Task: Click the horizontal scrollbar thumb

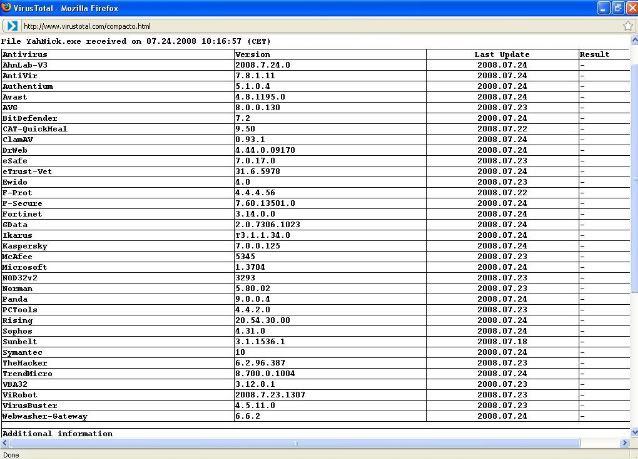Action: tap(295, 443)
